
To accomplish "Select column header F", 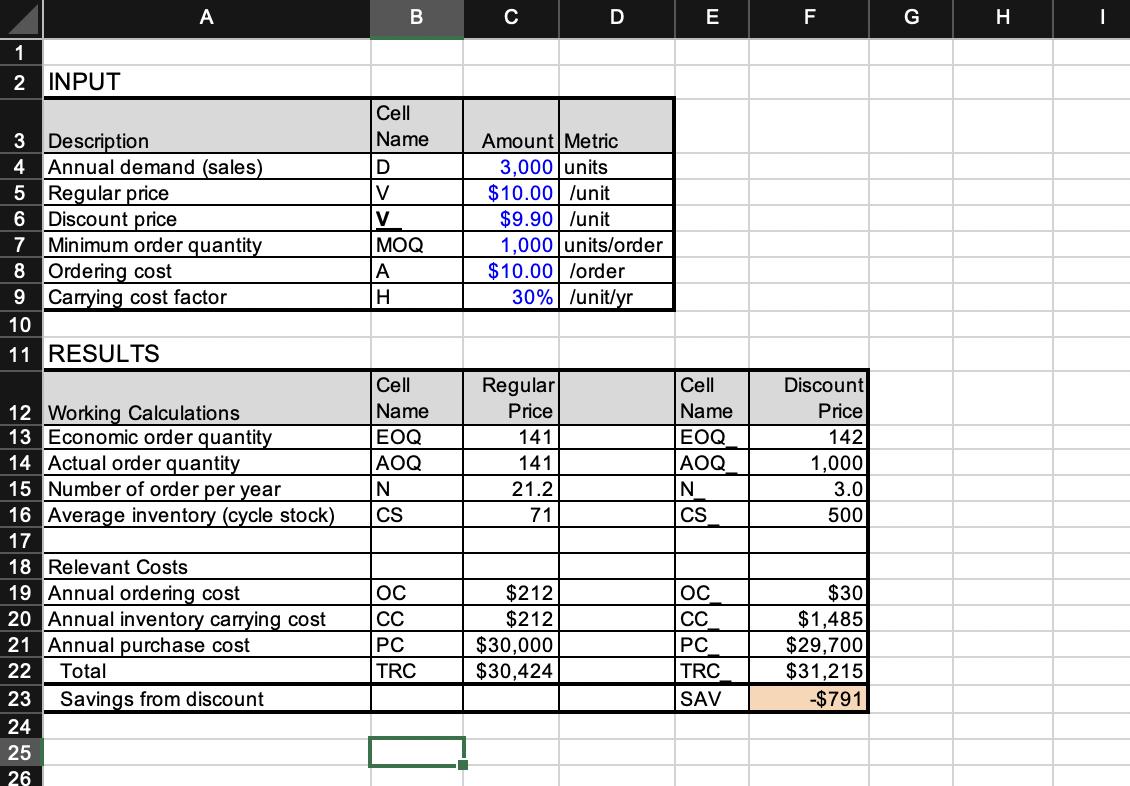I will pyautogui.click(x=808, y=18).
